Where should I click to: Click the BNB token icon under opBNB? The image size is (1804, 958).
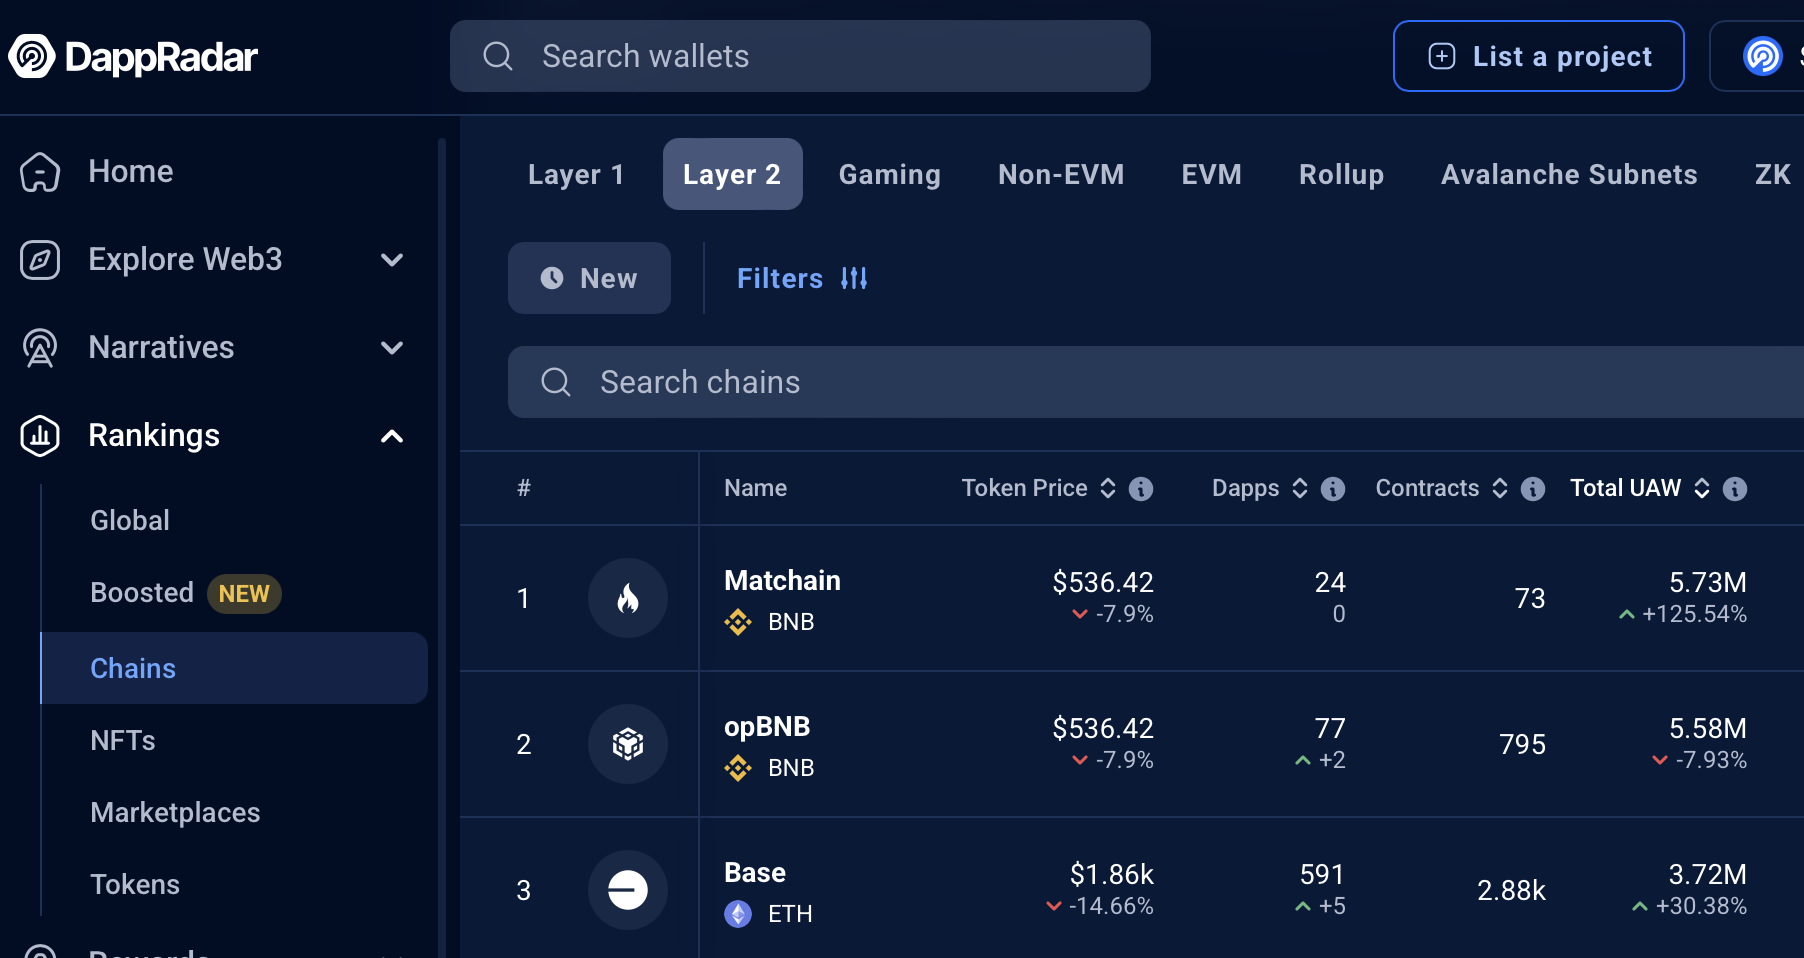coord(738,768)
